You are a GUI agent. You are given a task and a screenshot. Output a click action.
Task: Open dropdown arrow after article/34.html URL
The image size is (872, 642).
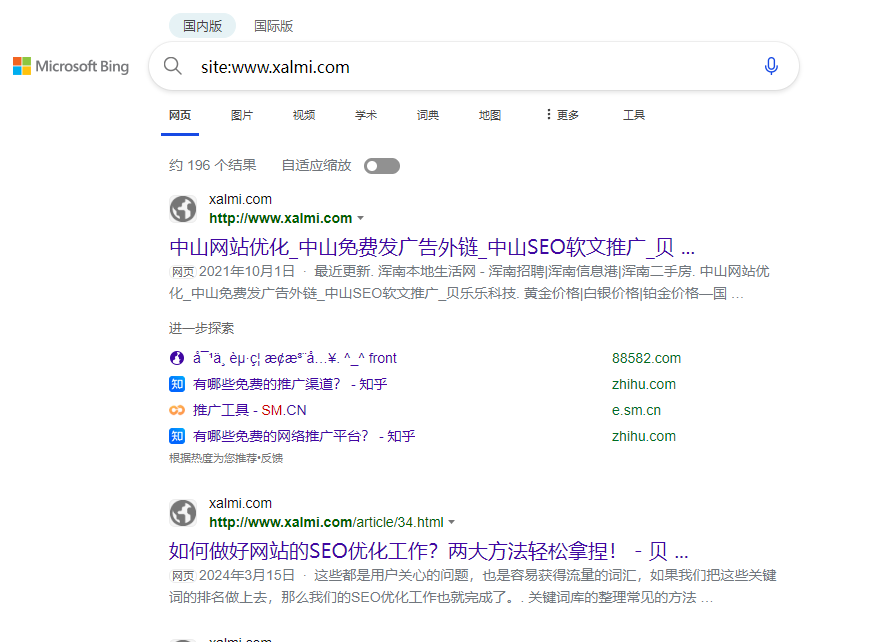coord(452,522)
